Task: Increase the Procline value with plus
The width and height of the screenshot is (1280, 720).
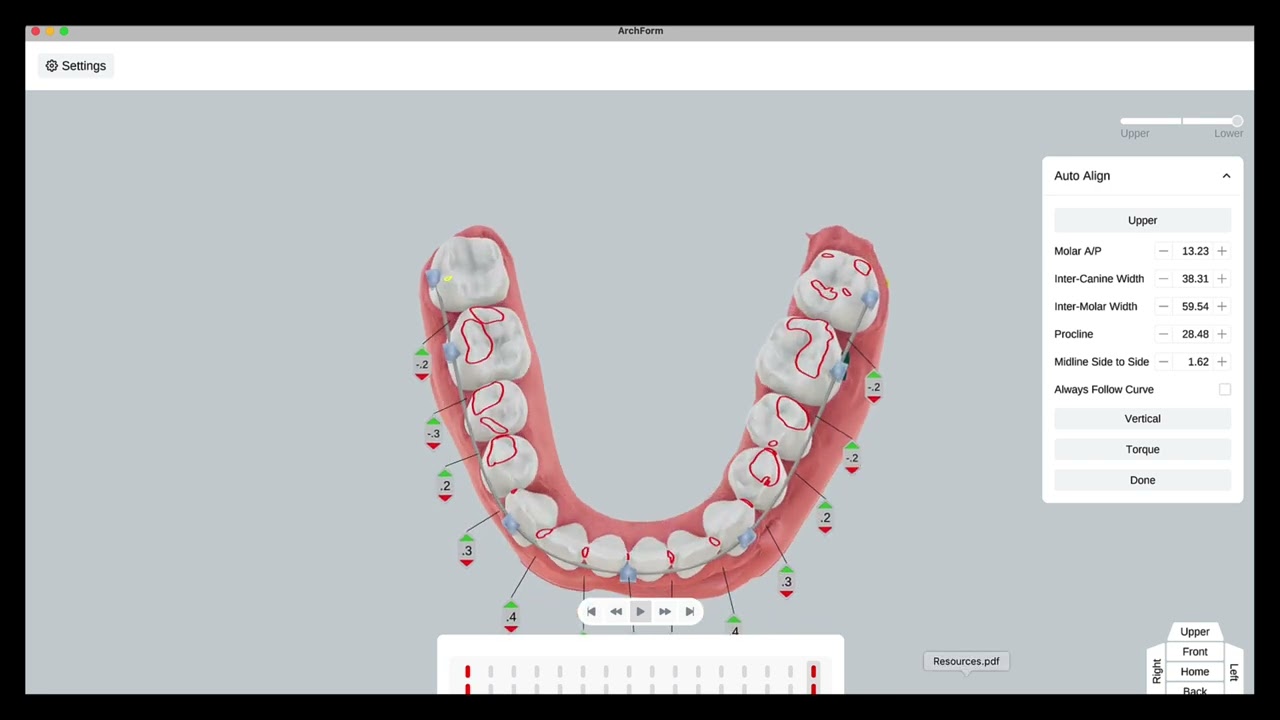Action: 1222,334
